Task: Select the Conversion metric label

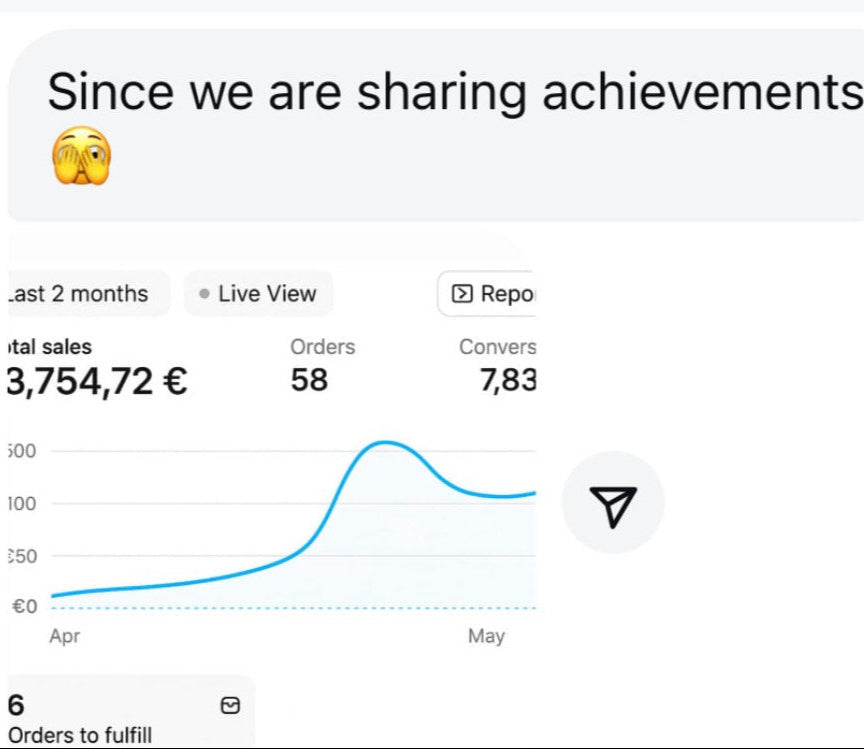Action: pyautogui.click(x=497, y=347)
